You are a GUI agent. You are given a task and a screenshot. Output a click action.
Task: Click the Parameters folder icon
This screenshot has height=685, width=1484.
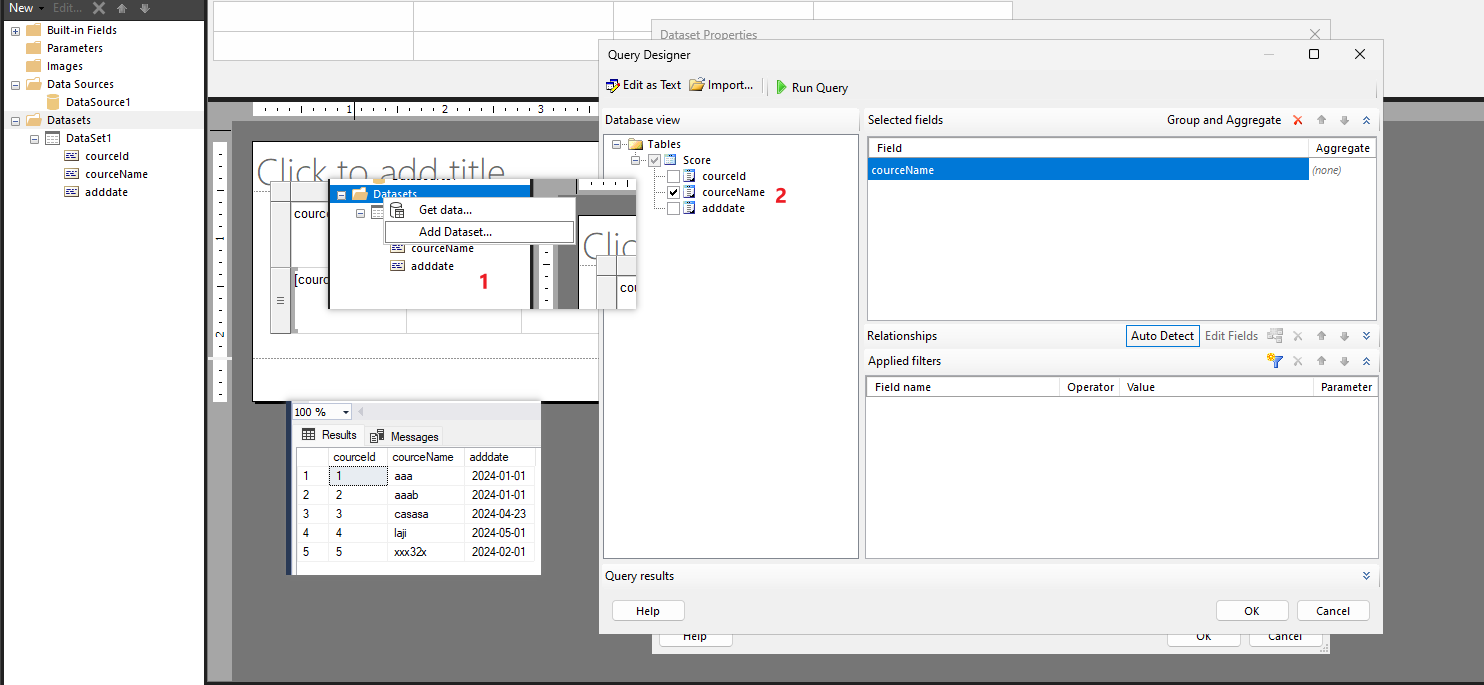(x=33, y=48)
